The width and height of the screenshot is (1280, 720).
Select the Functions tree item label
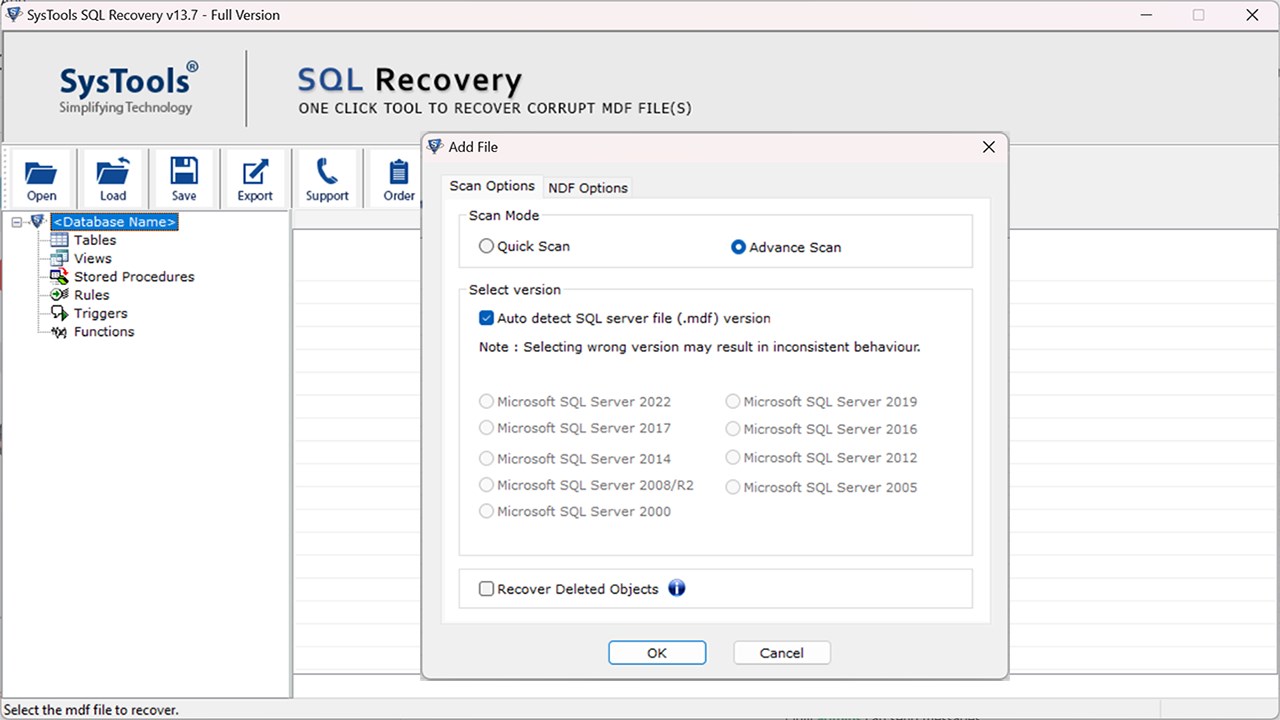tap(104, 332)
